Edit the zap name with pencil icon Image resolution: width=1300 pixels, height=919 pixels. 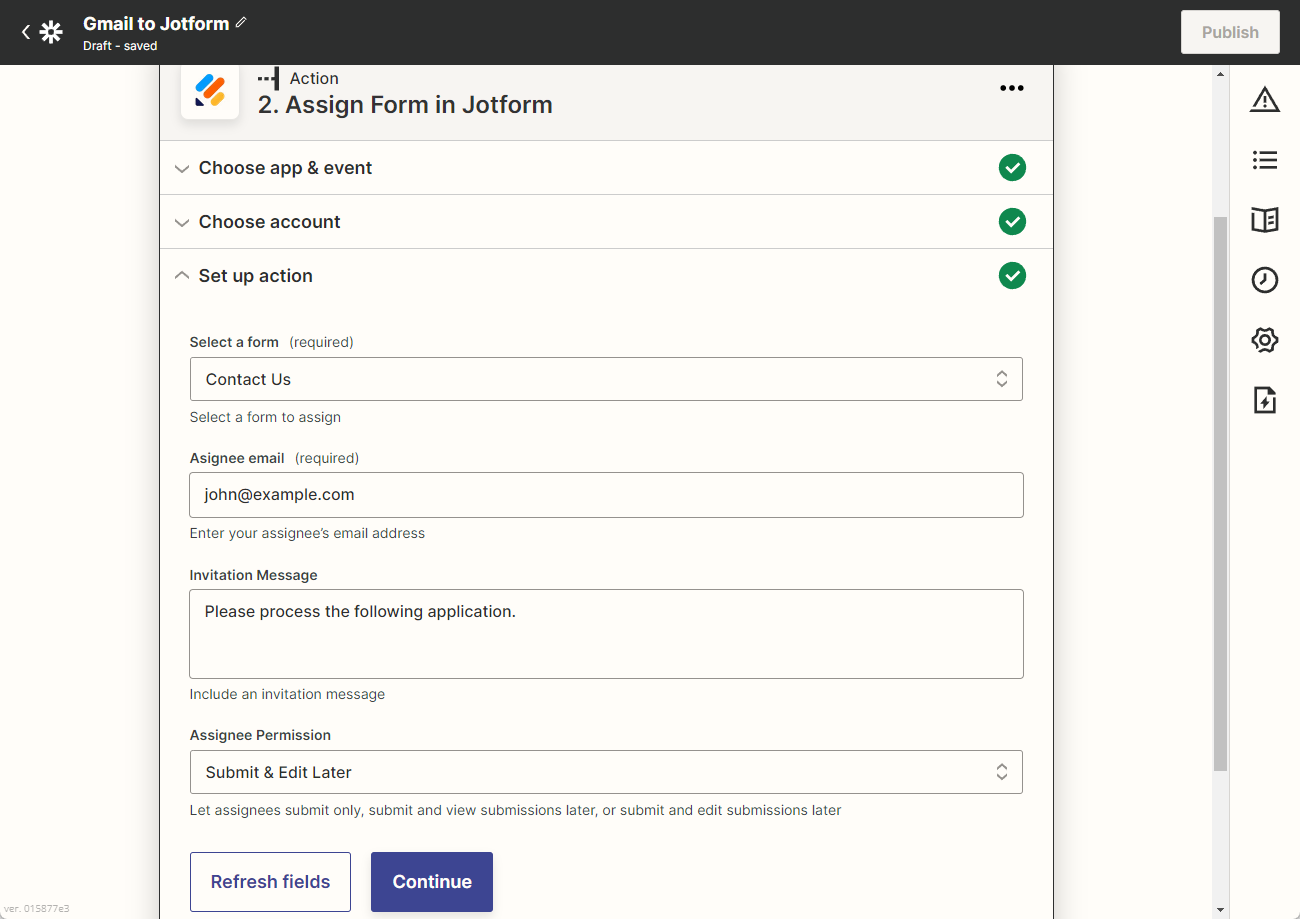pos(241,22)
